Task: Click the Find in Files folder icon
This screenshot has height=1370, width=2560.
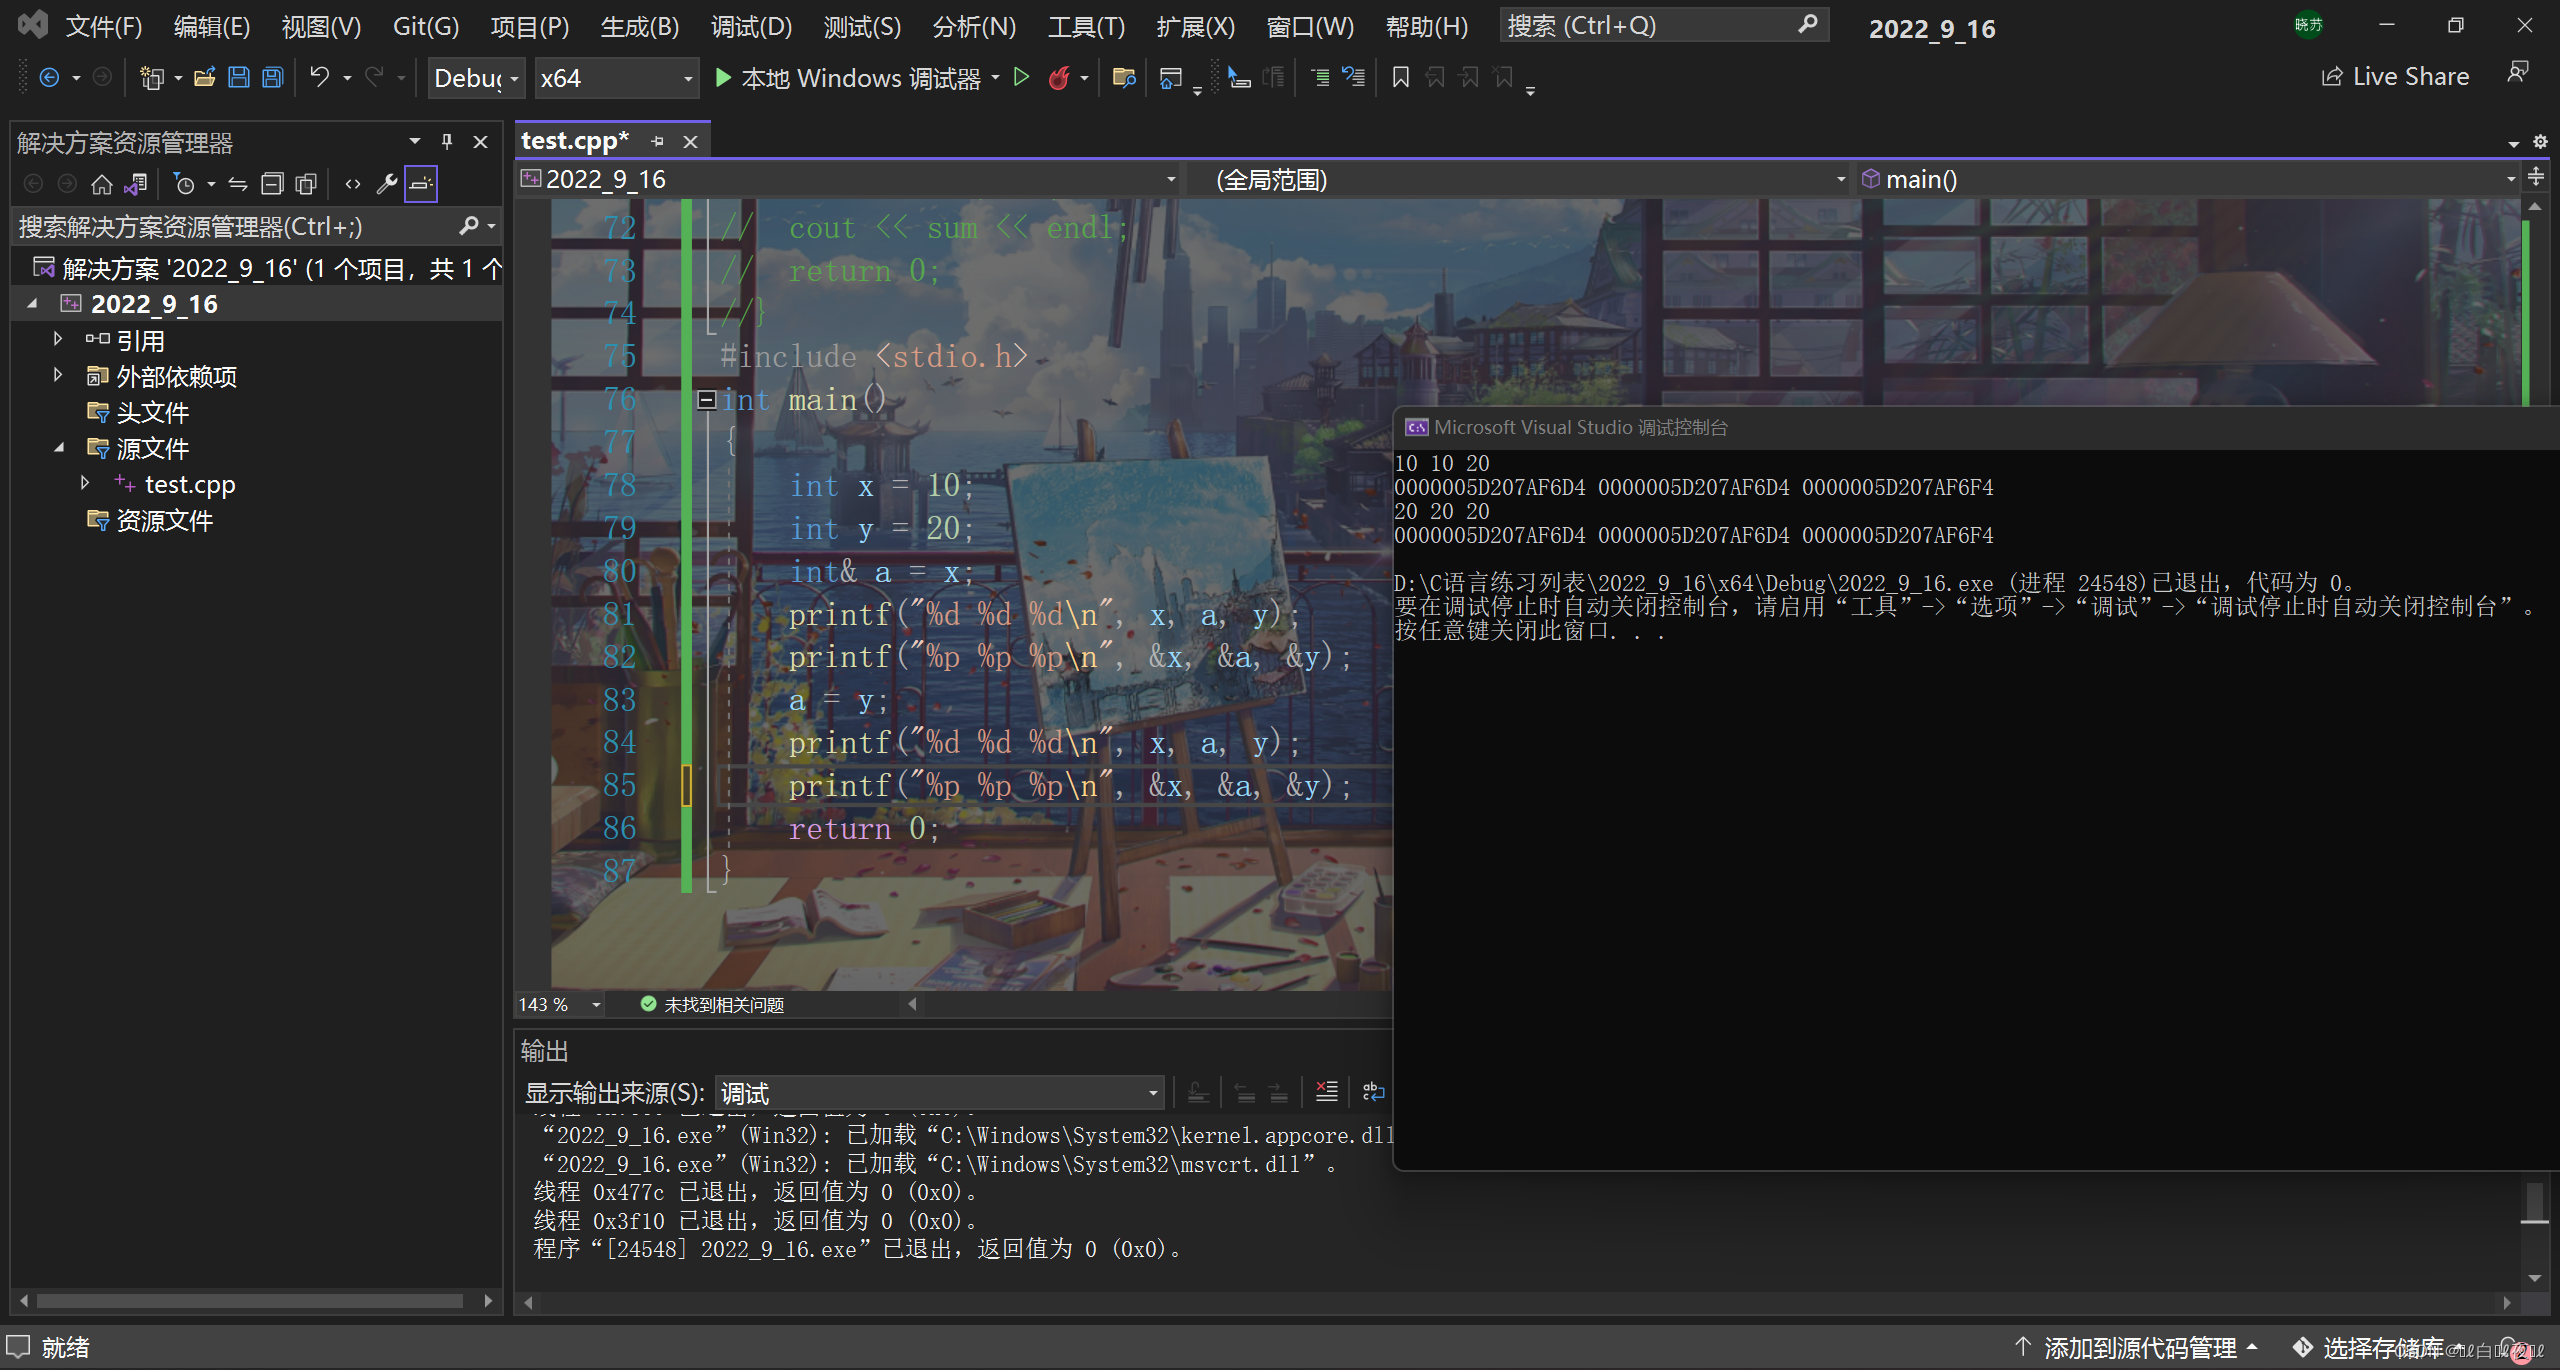Action: (1124, 77)
